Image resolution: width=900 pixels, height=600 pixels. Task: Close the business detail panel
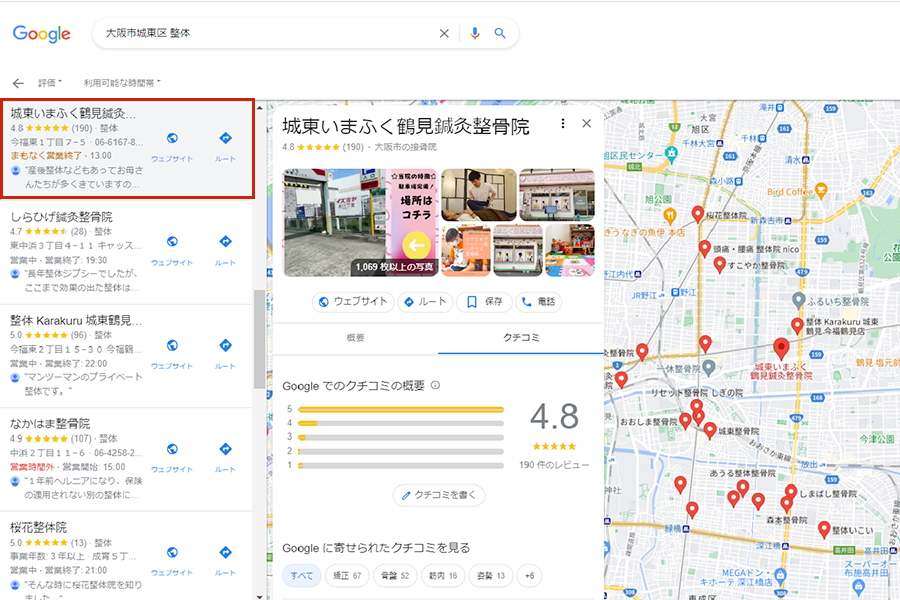(x=587, y=124)
